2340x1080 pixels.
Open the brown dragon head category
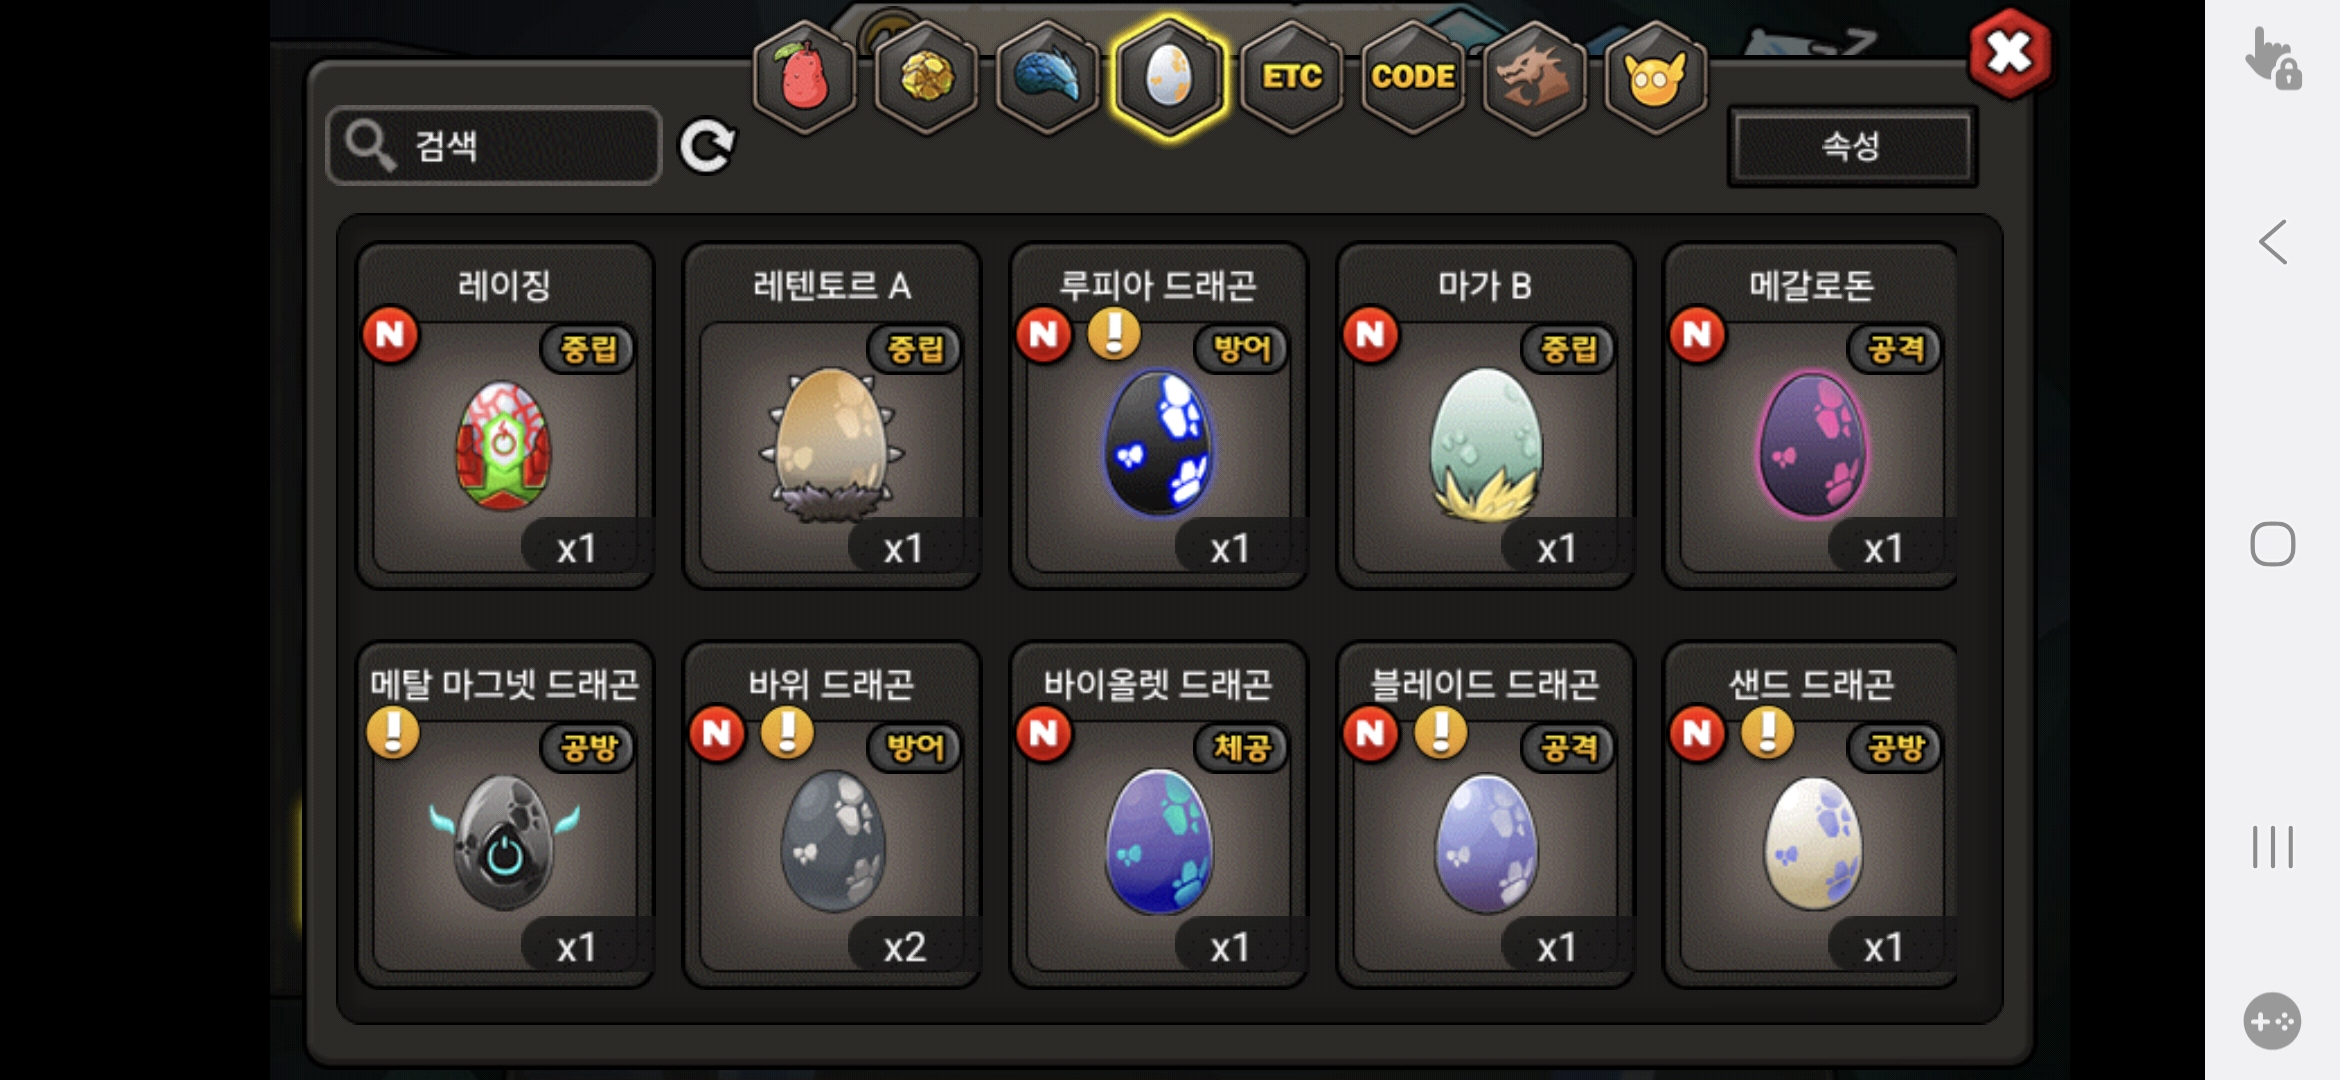coord(1534,78)
